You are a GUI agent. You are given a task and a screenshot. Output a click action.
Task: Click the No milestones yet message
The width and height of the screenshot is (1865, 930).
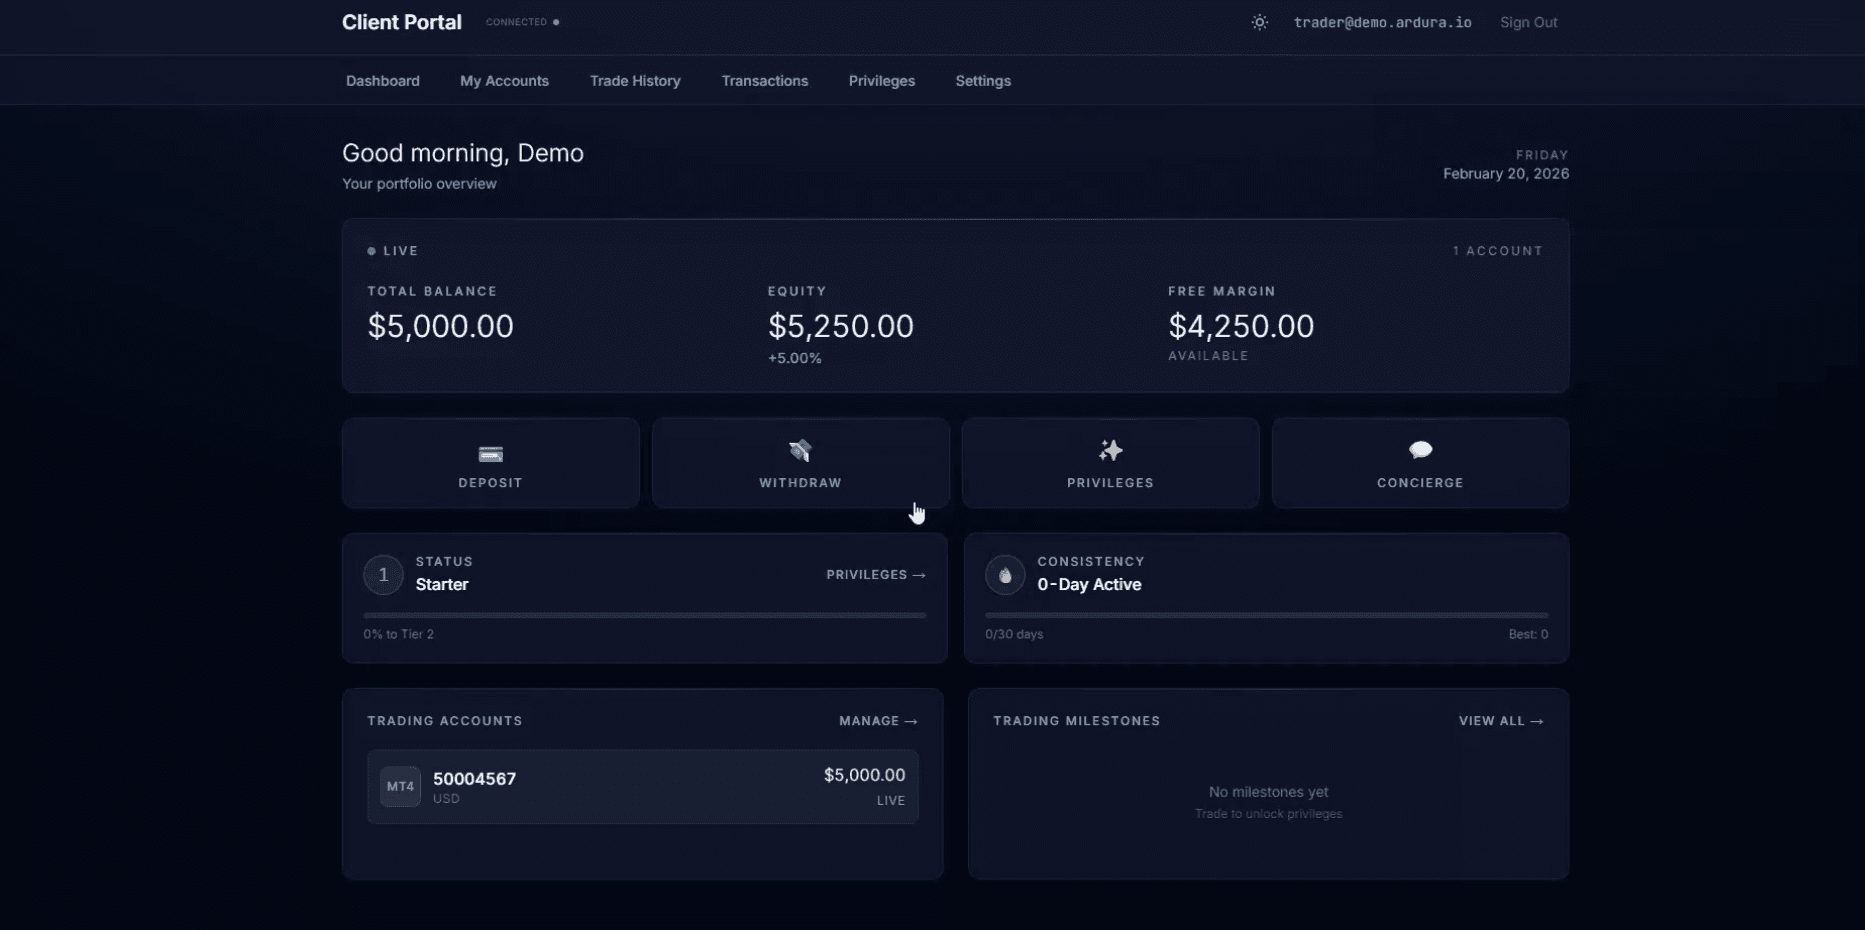(x=1269, y=792)
